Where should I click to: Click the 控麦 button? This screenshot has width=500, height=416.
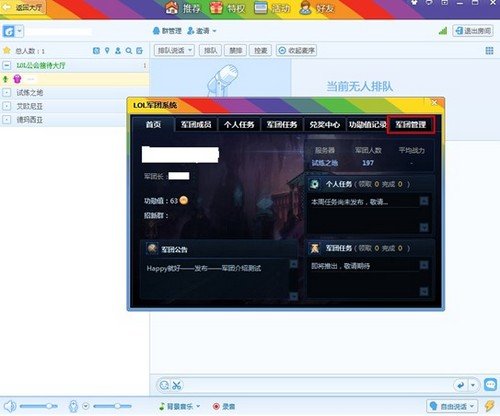click(x=260, y=50)
